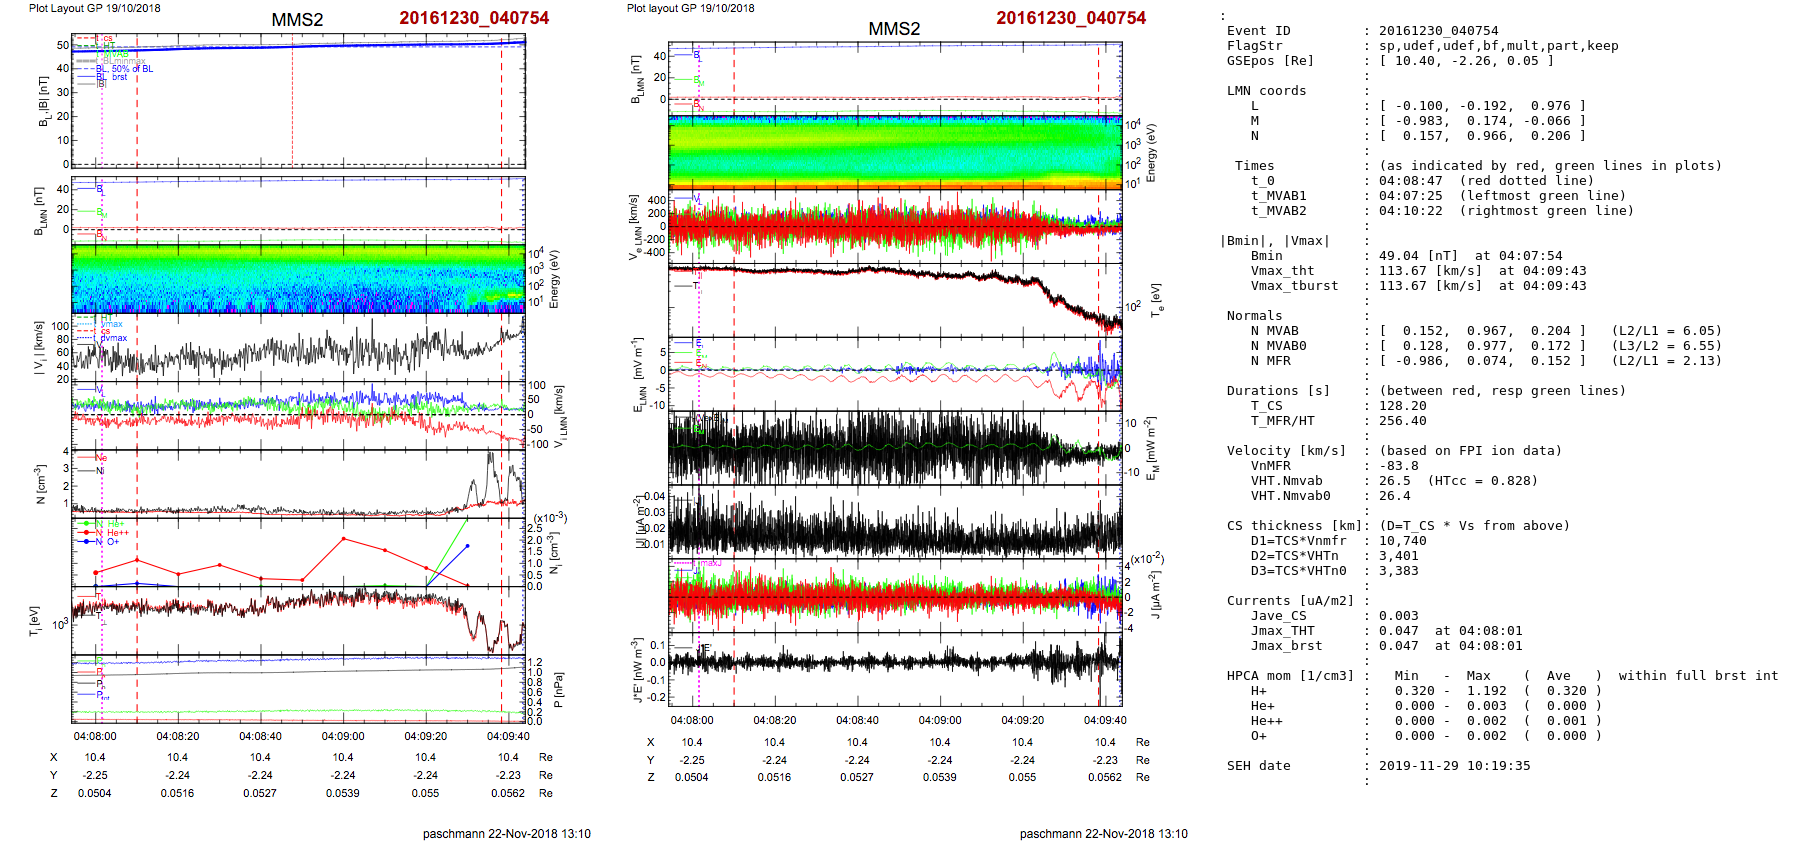Click the paschmann footer under left plot
The height and width of the screenshot is (841, 1804).
506,833
